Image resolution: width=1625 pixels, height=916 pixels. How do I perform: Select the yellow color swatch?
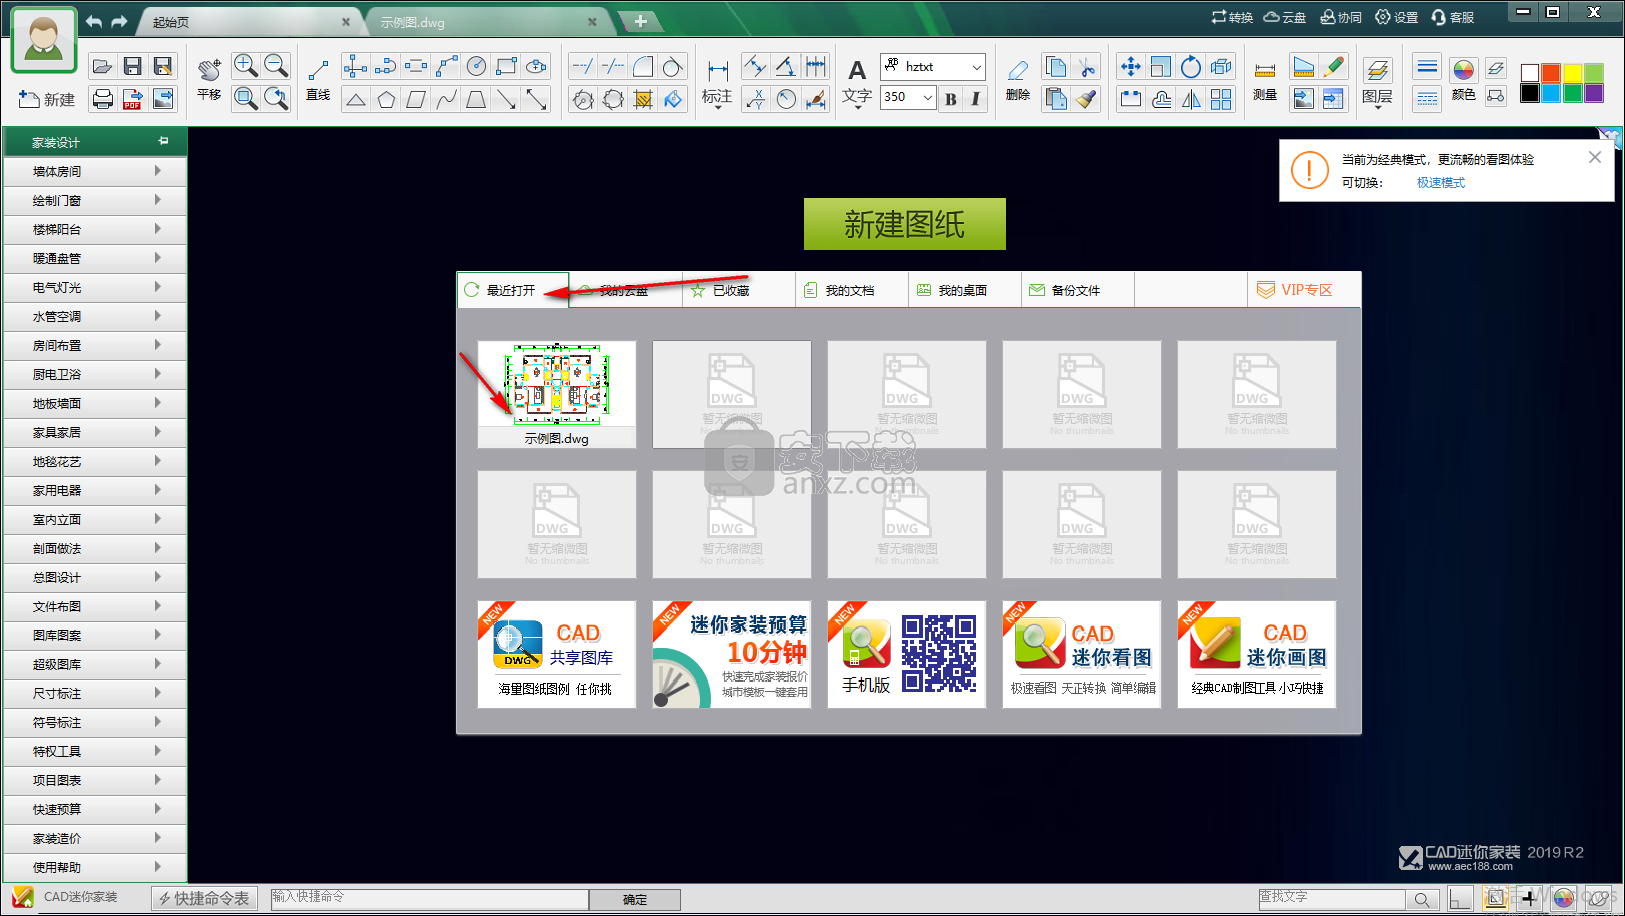[1573, 73]
